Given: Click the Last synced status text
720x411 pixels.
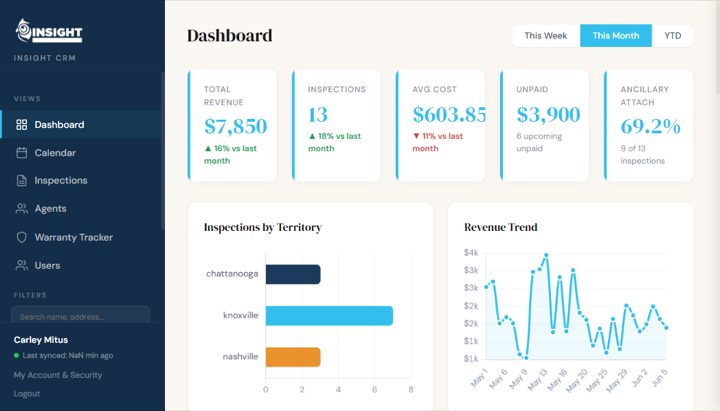Looking at the screenshot, I should tap(68, 355).
